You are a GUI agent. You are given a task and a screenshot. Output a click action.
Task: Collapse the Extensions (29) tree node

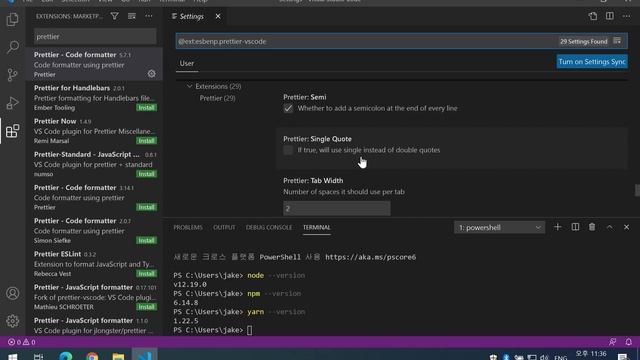[189, 86]
